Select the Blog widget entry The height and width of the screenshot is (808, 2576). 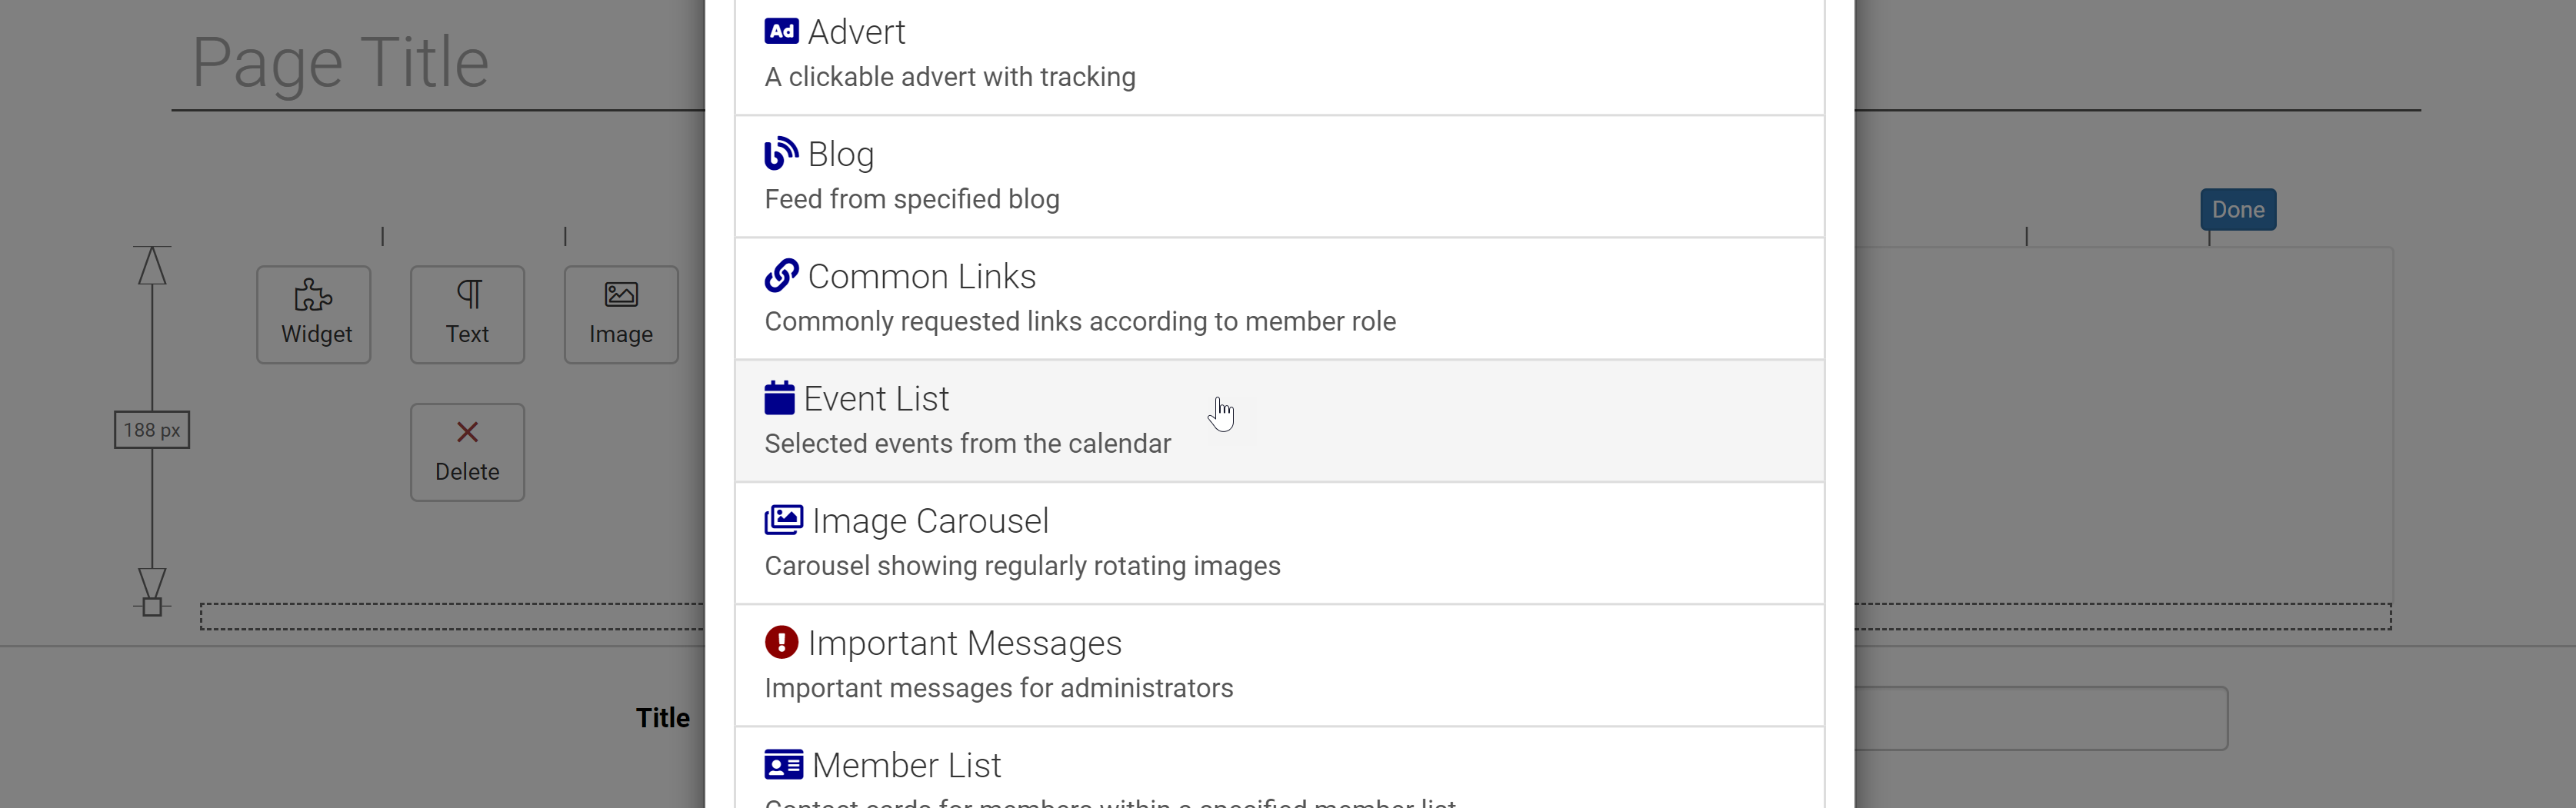tap(1279, 176)
